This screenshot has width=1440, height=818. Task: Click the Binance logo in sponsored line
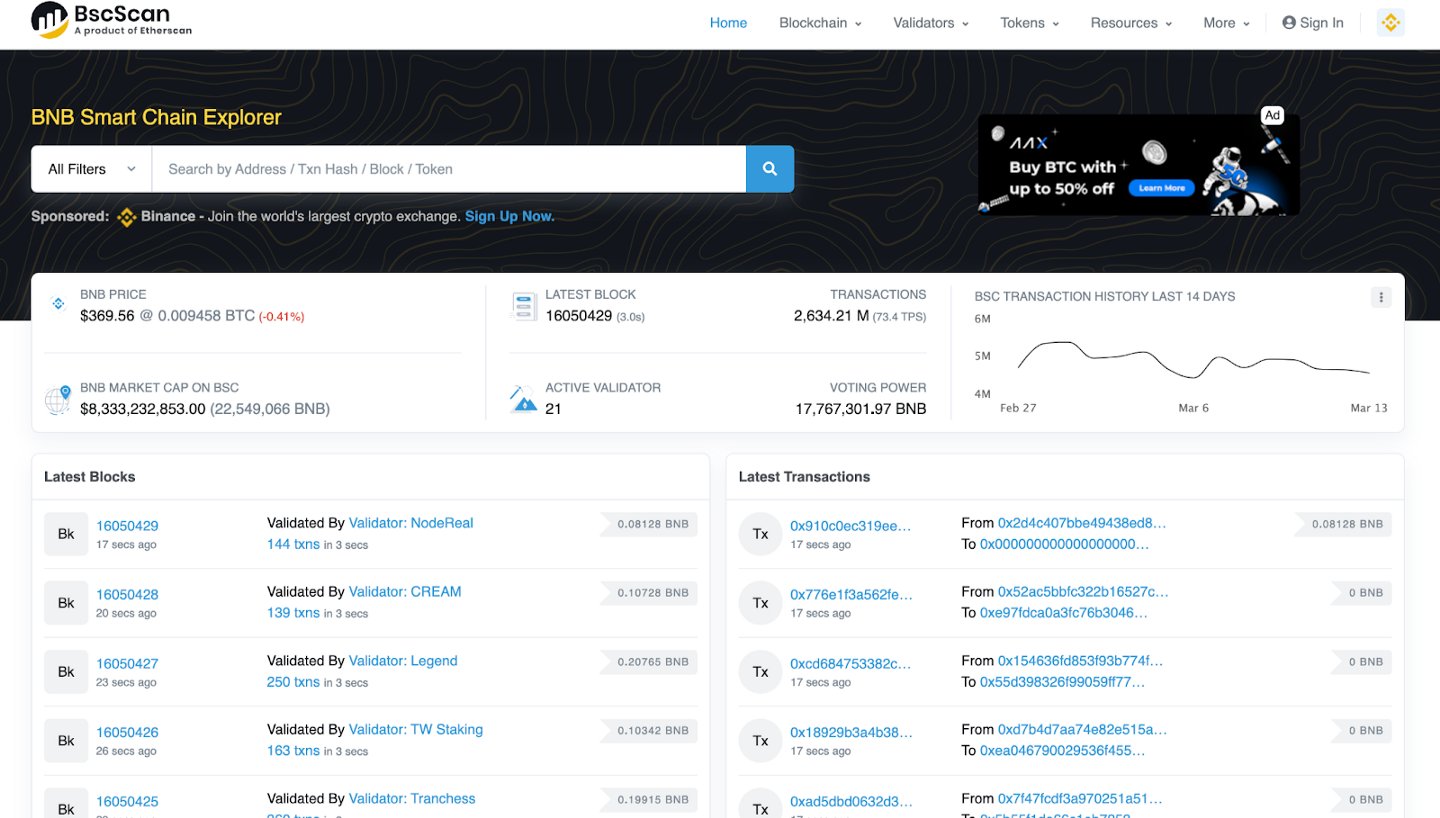tap(126, 217)
